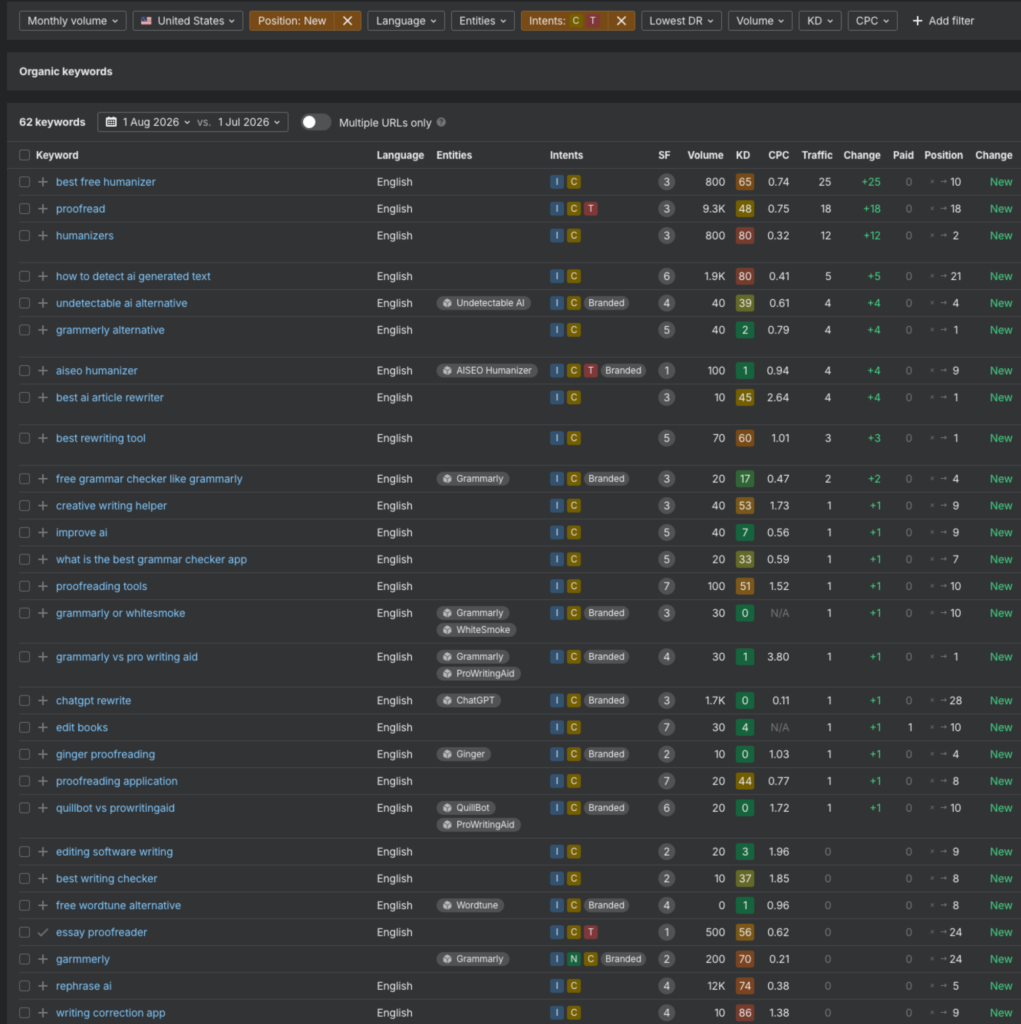Click the KD 65 badge for best free humanizer
The image size is (1021, 1024).
tap(745, 182)
